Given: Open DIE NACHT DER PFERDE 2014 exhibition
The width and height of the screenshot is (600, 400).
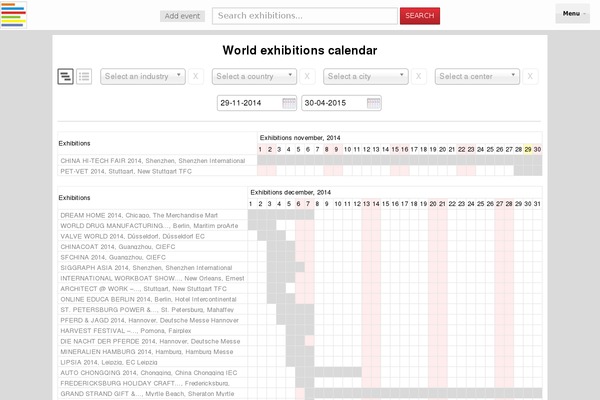Looking at the screenshot, I should pos(150,341).
